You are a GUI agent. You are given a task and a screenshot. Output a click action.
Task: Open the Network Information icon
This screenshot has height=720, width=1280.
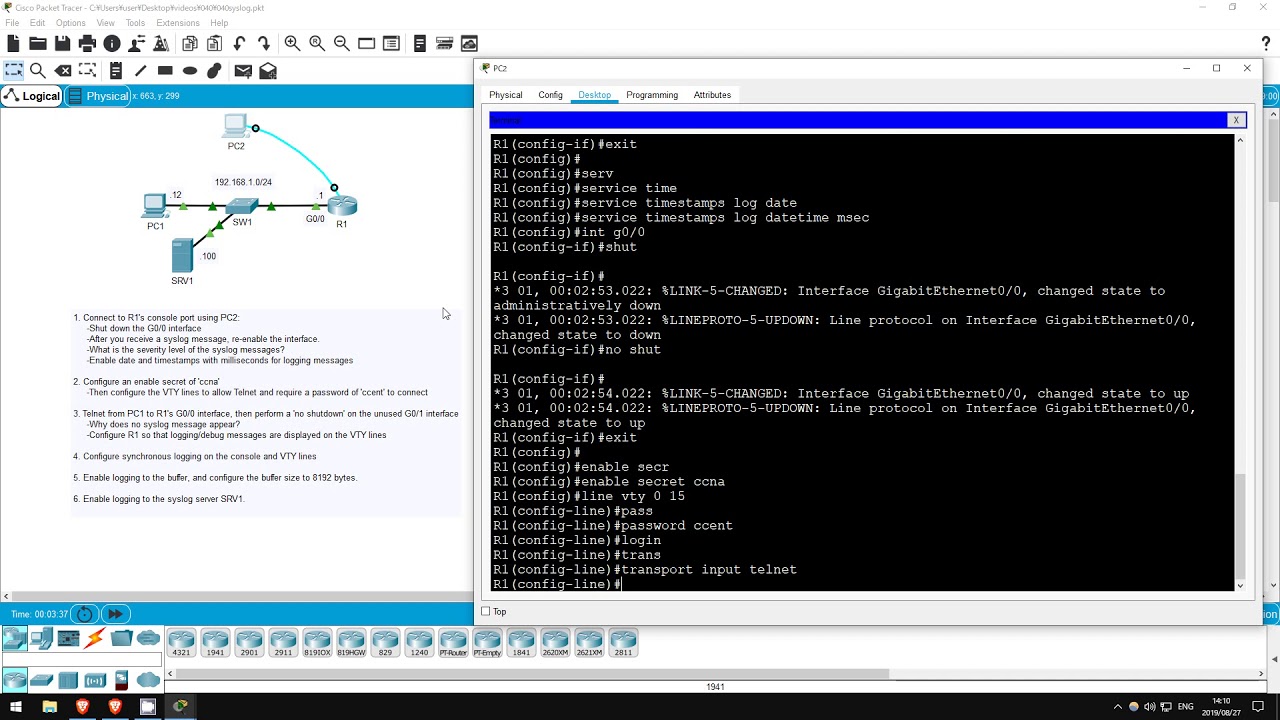(112, 43)
